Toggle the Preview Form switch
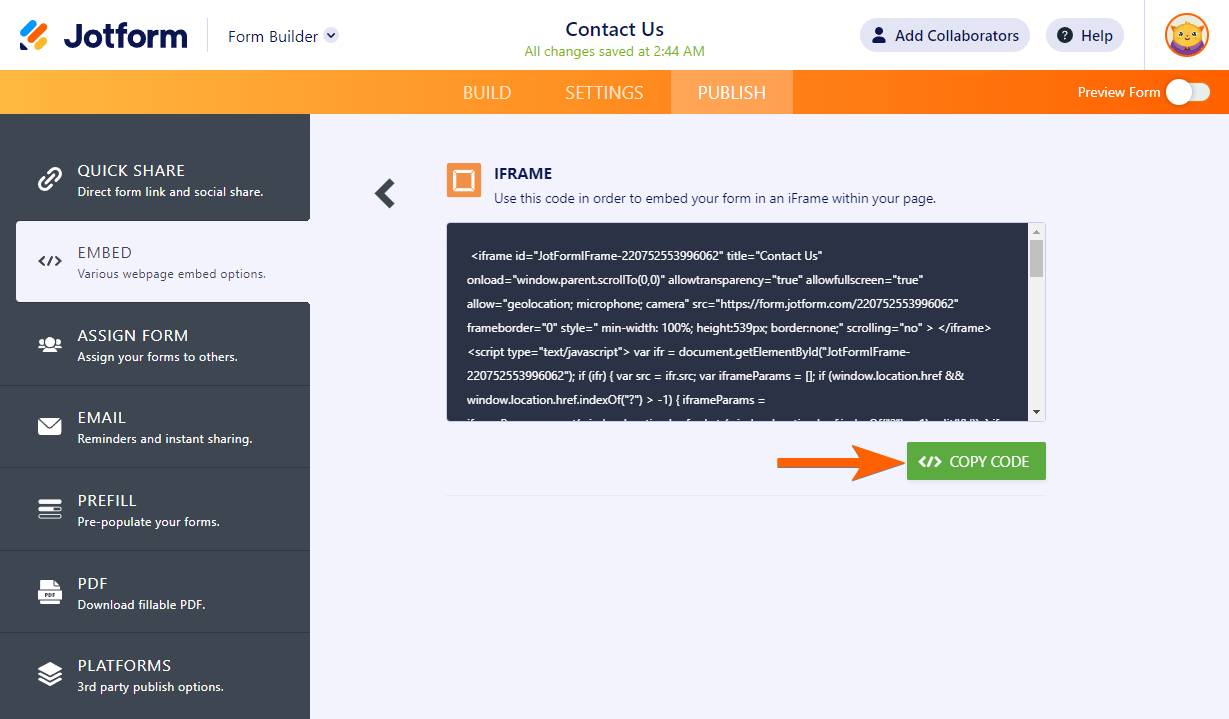 [x=1188, y=92]
